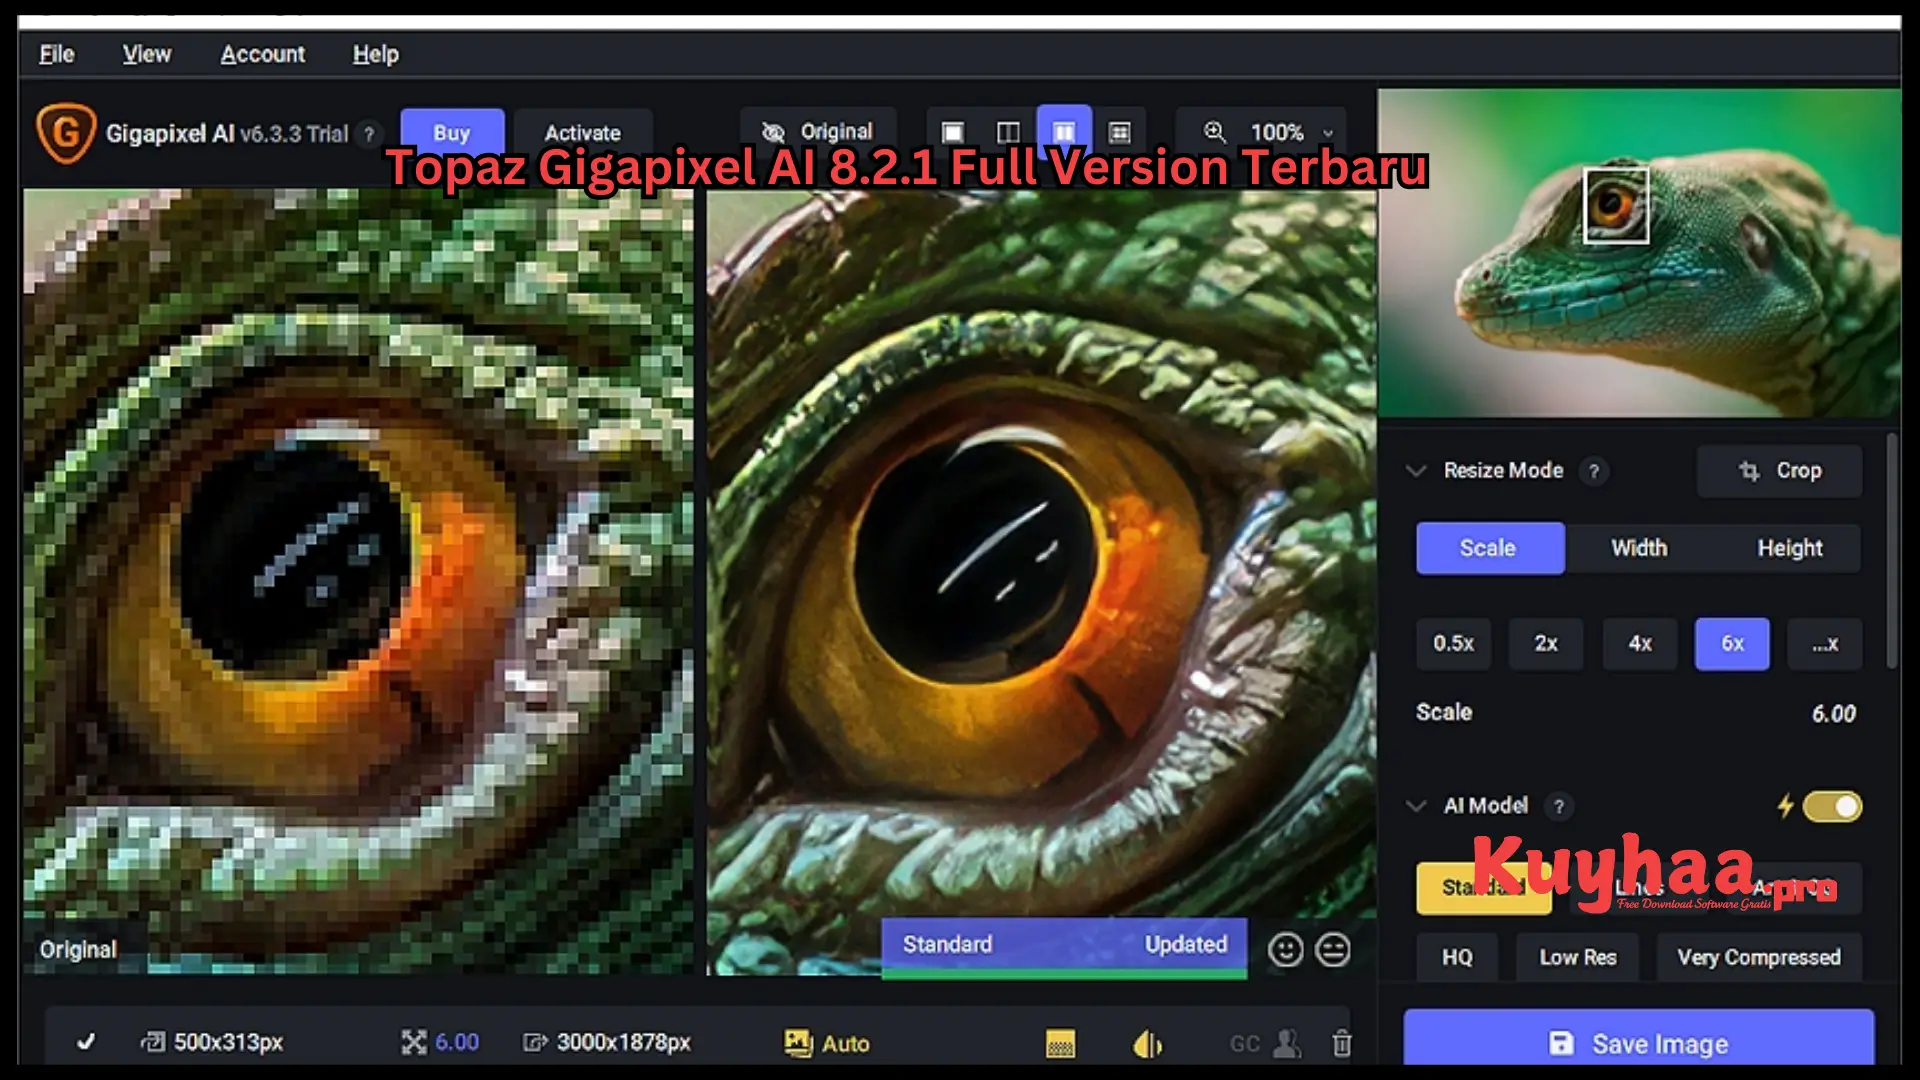Choose the 6x scale factor
The width and height of the screenshot is (1920, 1080).
[1732, 643]
